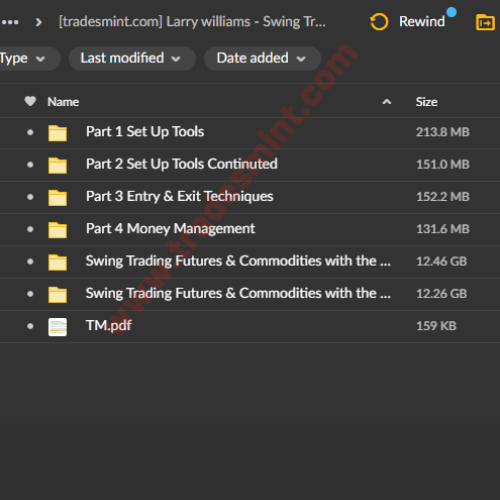The height and width of the screenshot is (500, 500).
Task: Sort by the Size column header
Action: tap(426, 102)
